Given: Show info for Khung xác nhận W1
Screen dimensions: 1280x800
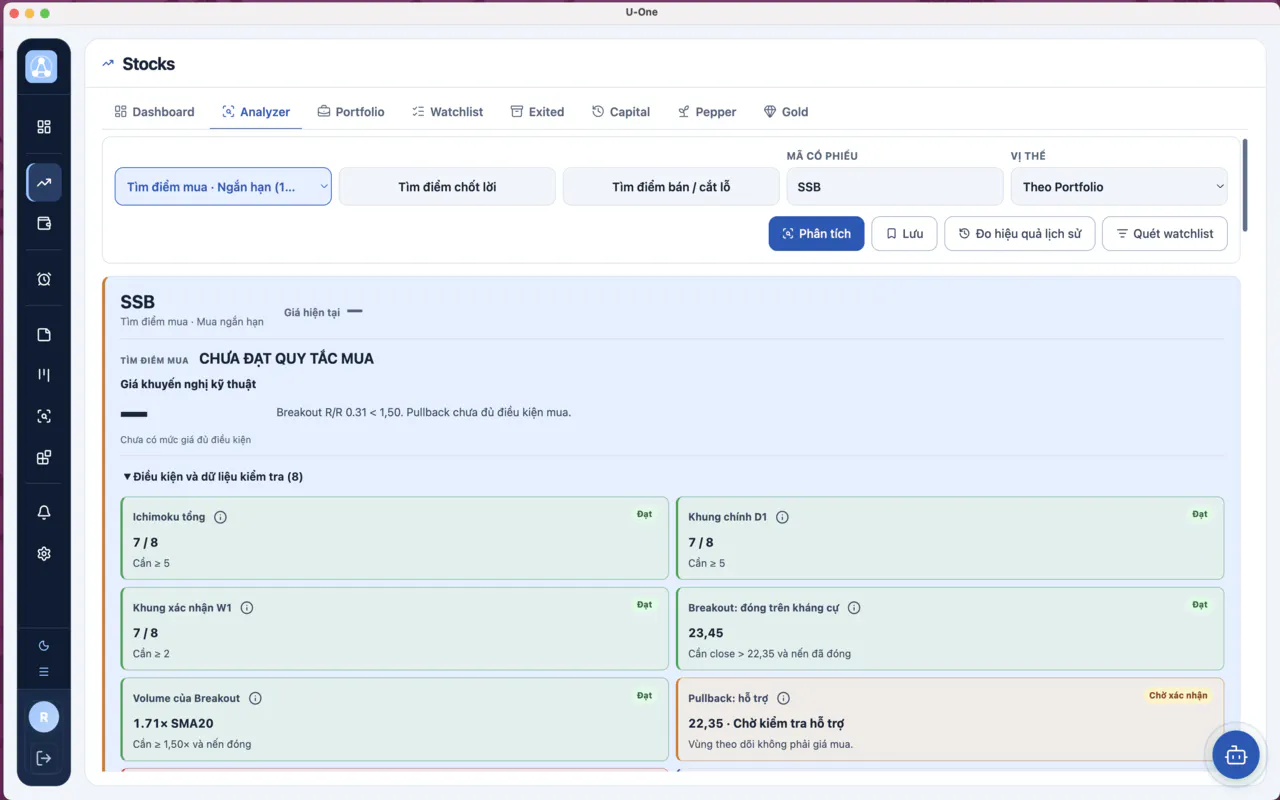Looking at the screenshot, I should [247, 608].
